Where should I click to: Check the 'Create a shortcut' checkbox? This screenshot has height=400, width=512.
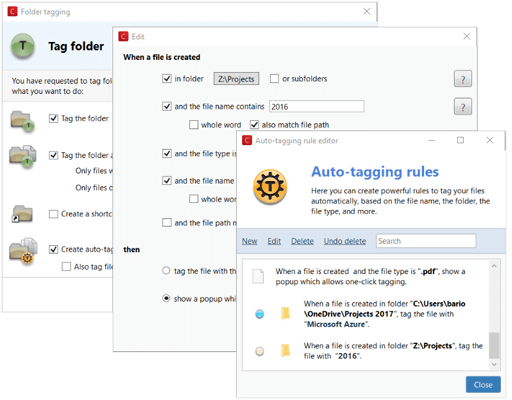click(x=53, y=214)
